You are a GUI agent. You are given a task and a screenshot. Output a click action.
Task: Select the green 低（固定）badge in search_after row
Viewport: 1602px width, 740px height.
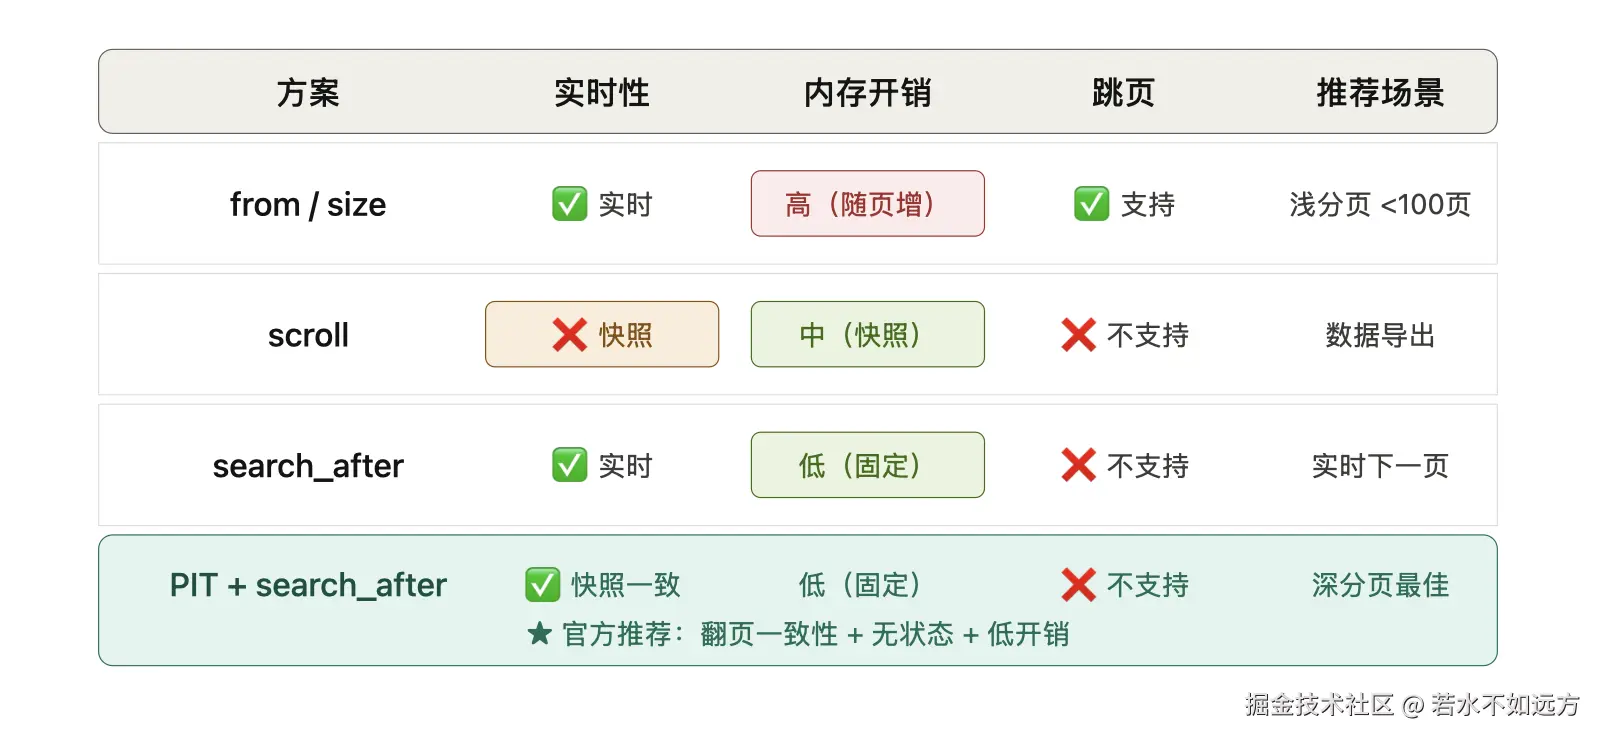tap(868, 465)
